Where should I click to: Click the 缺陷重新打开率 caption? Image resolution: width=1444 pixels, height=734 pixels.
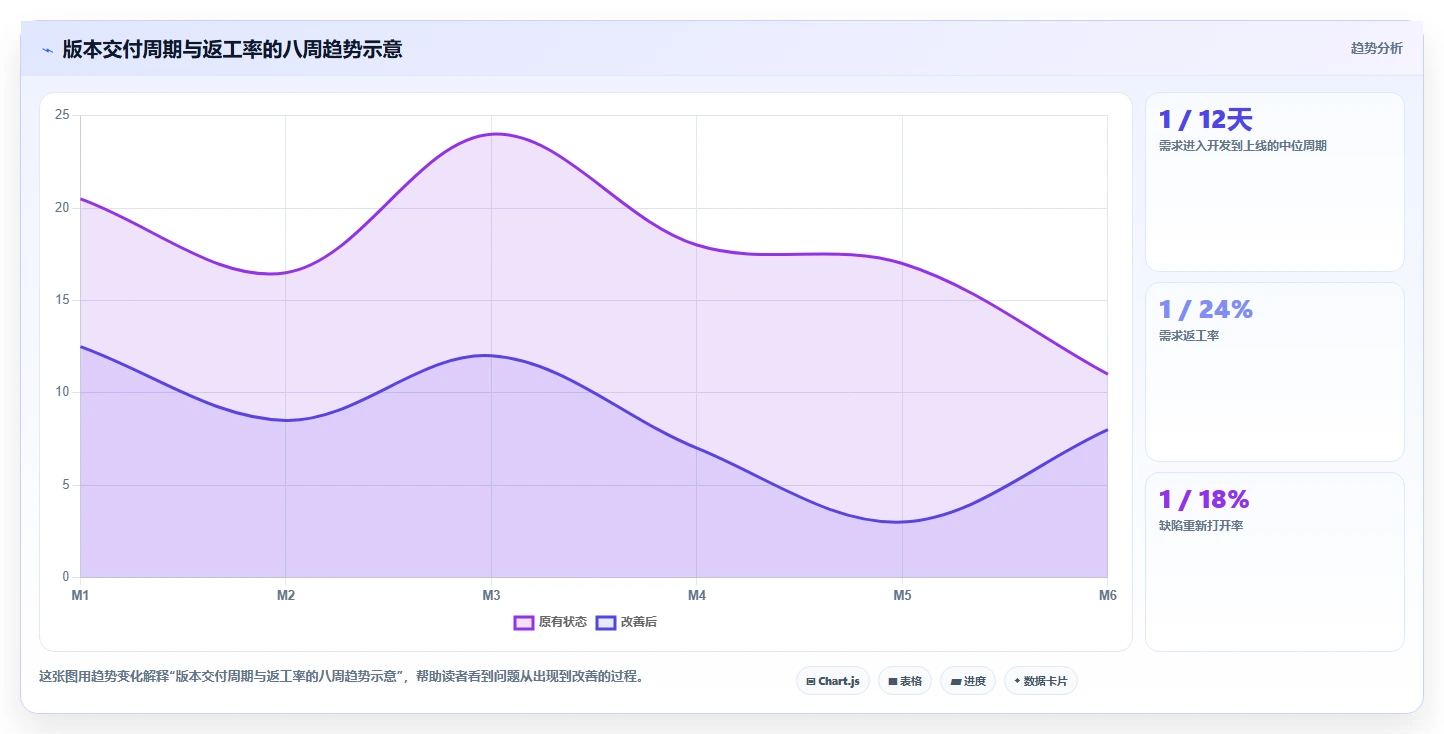click(1201, 526)
